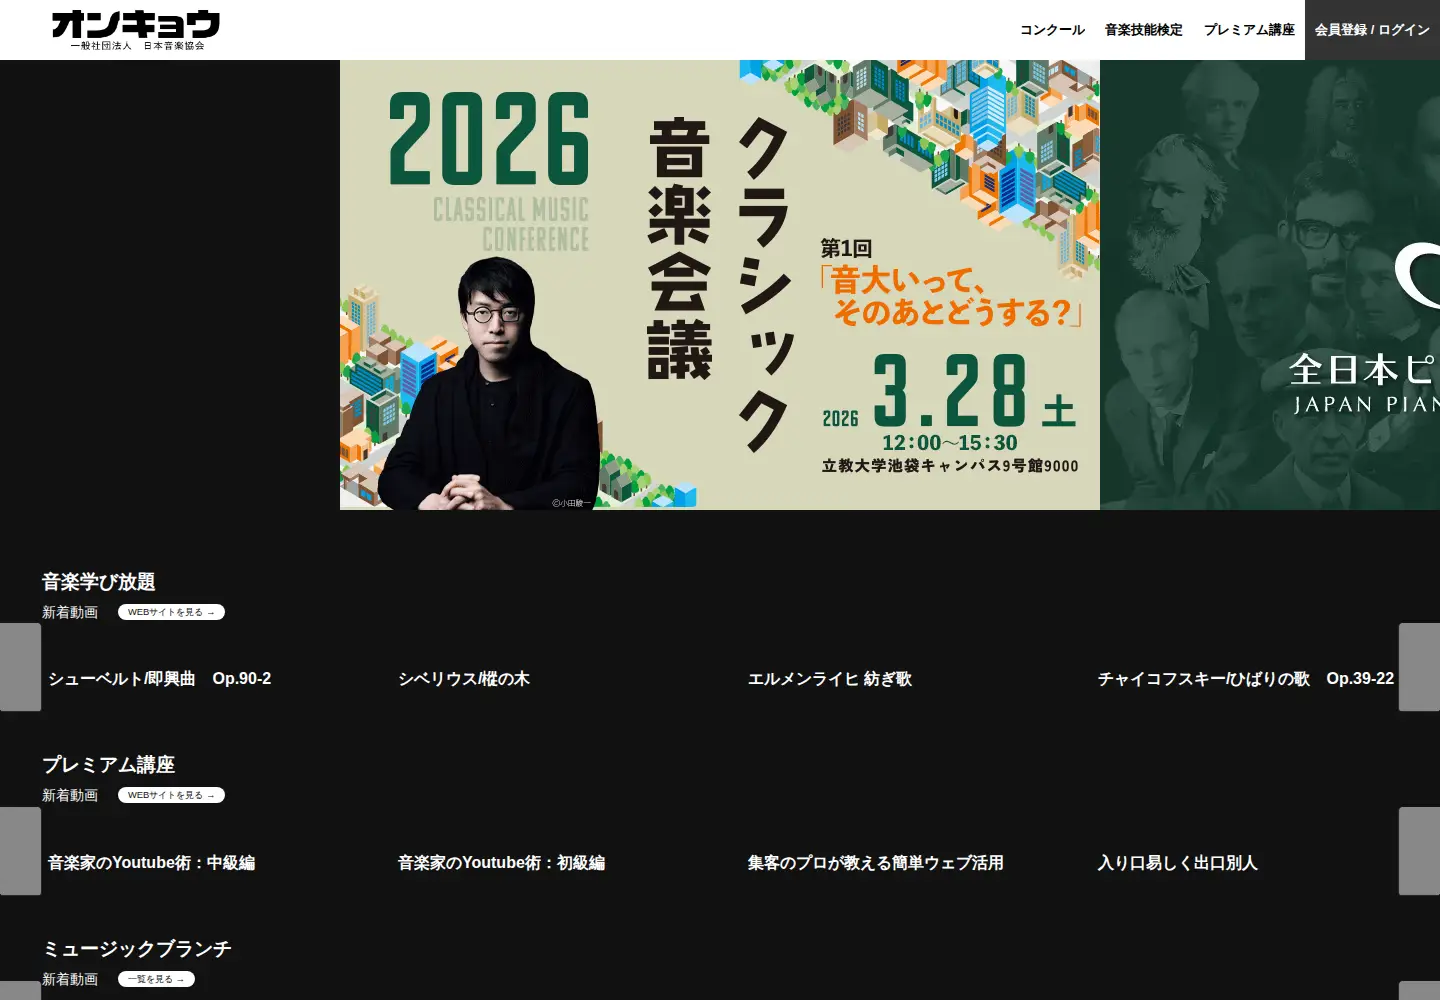The height and width of the screenshot is (1000, 1440).
Task: Open 集客のプロが教える簡単ウェブ活用
Action: coord(876,863)
